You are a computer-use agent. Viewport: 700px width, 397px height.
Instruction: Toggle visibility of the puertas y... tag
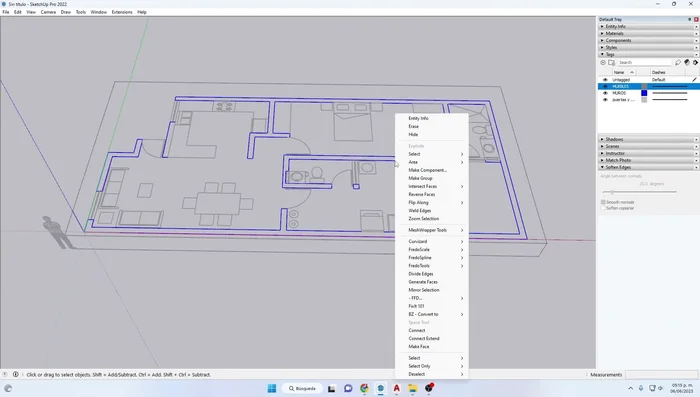tap(605, 100)
